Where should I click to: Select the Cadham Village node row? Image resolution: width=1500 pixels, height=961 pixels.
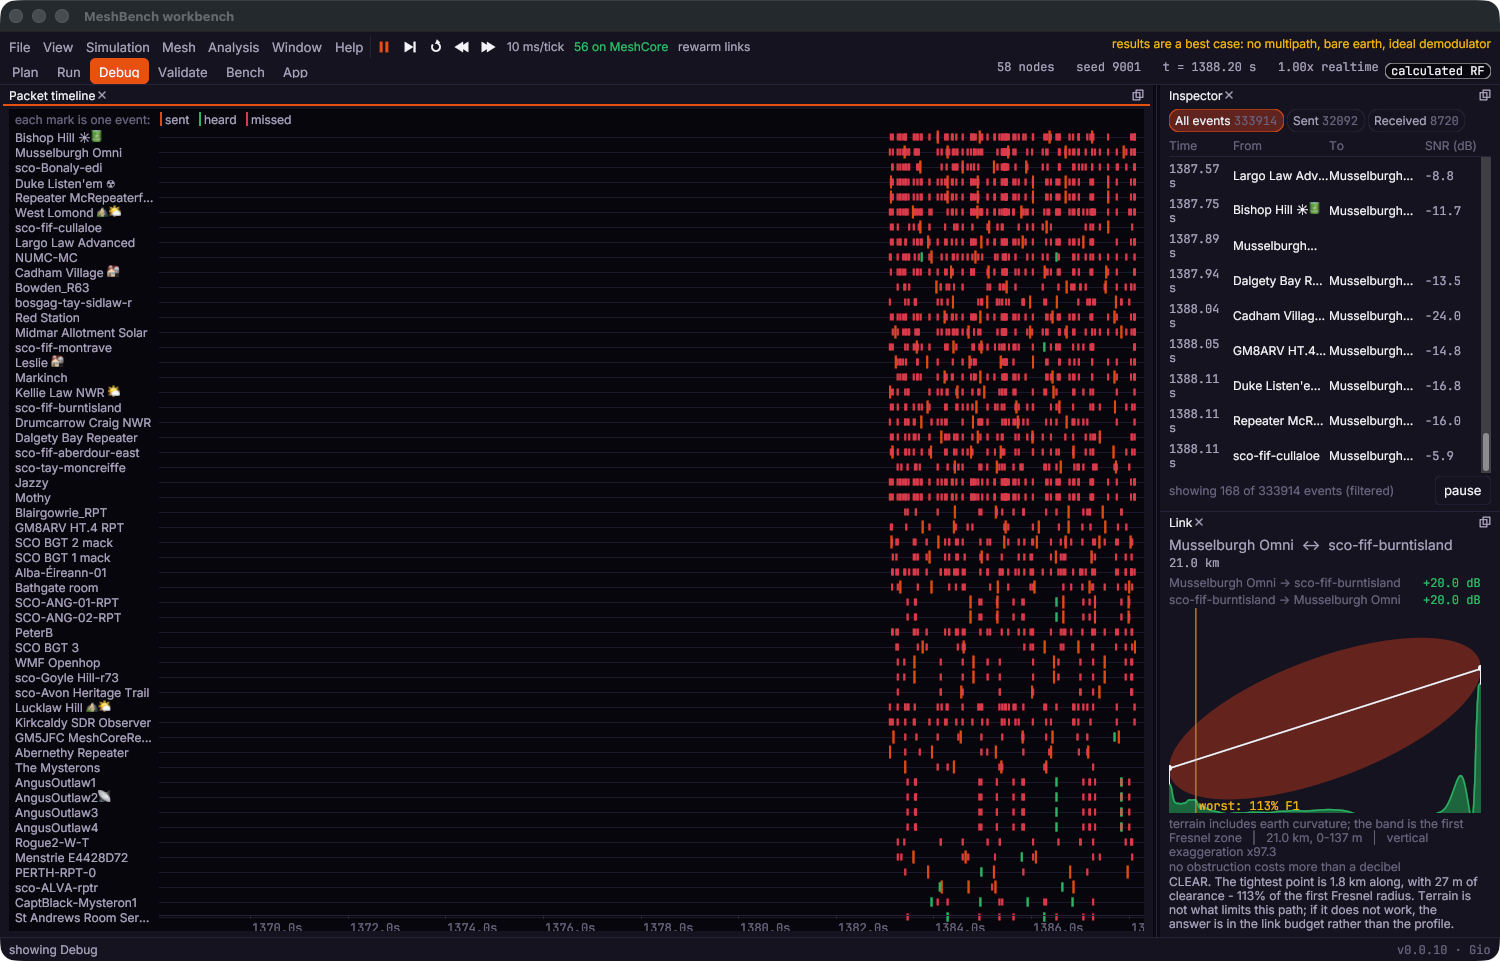[67, 273]
